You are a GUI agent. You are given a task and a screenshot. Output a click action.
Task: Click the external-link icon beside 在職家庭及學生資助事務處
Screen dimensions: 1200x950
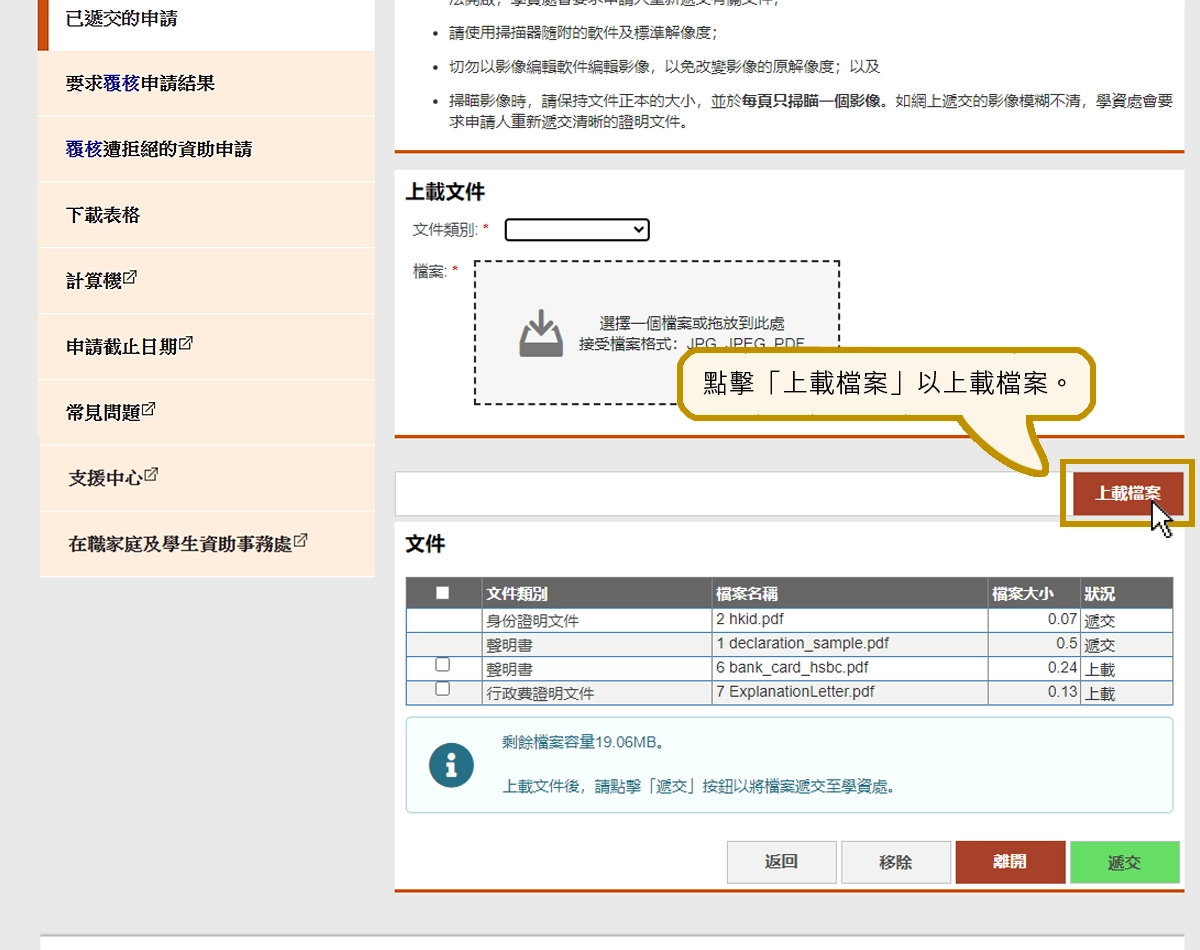coord(300,541)
